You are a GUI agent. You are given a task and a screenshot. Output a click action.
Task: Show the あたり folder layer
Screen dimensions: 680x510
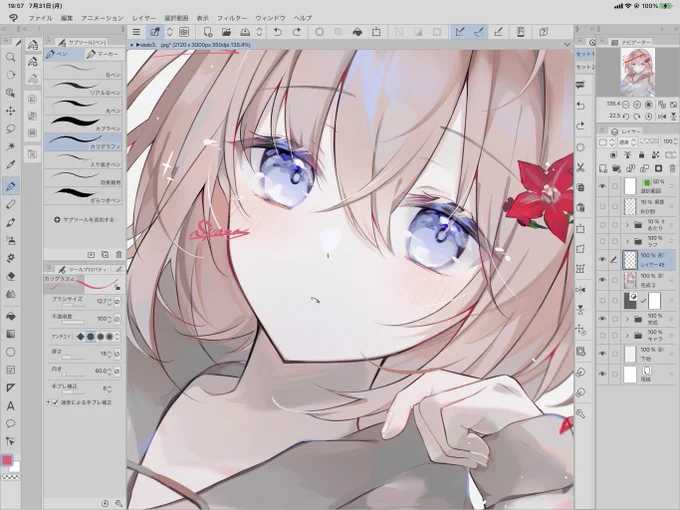[x=602, y=225]
